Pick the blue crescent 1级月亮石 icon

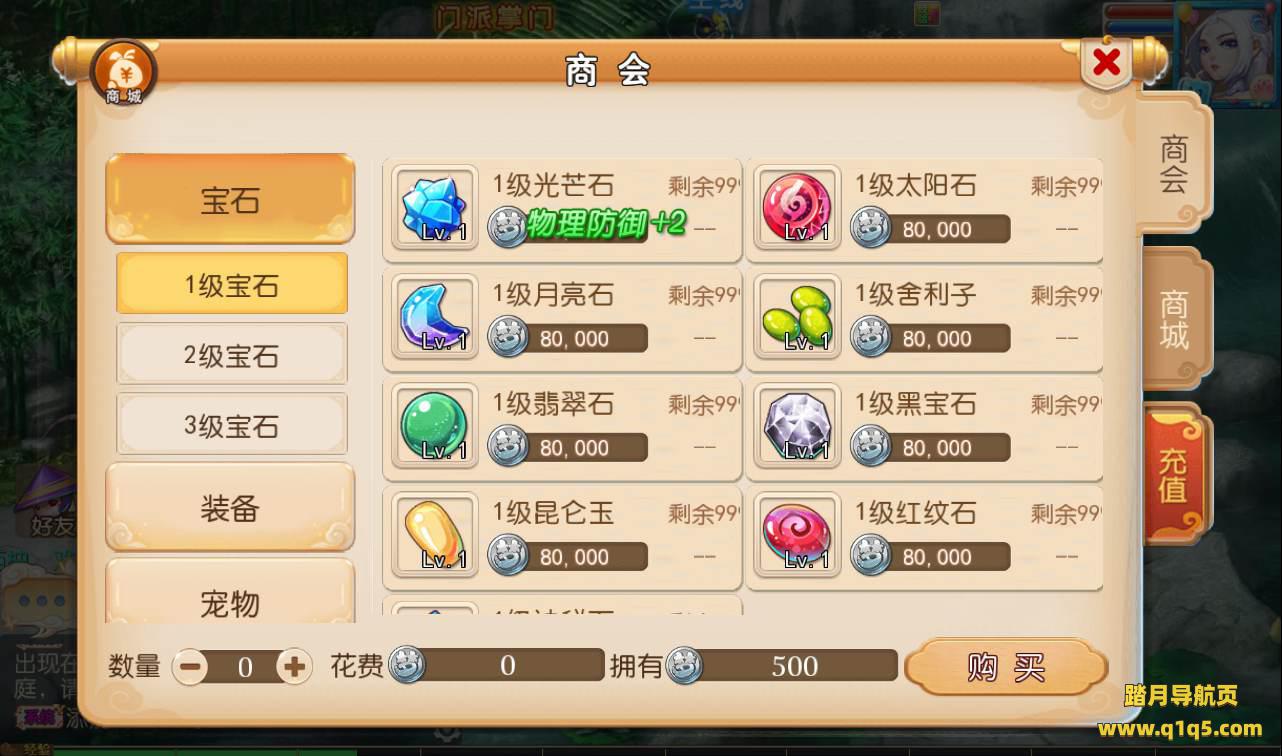pos(434,317)
